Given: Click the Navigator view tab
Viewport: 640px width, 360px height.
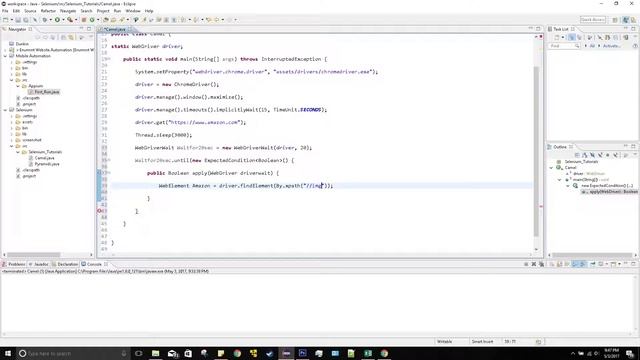Looking at the screenshot, I should tap(17, 29).
